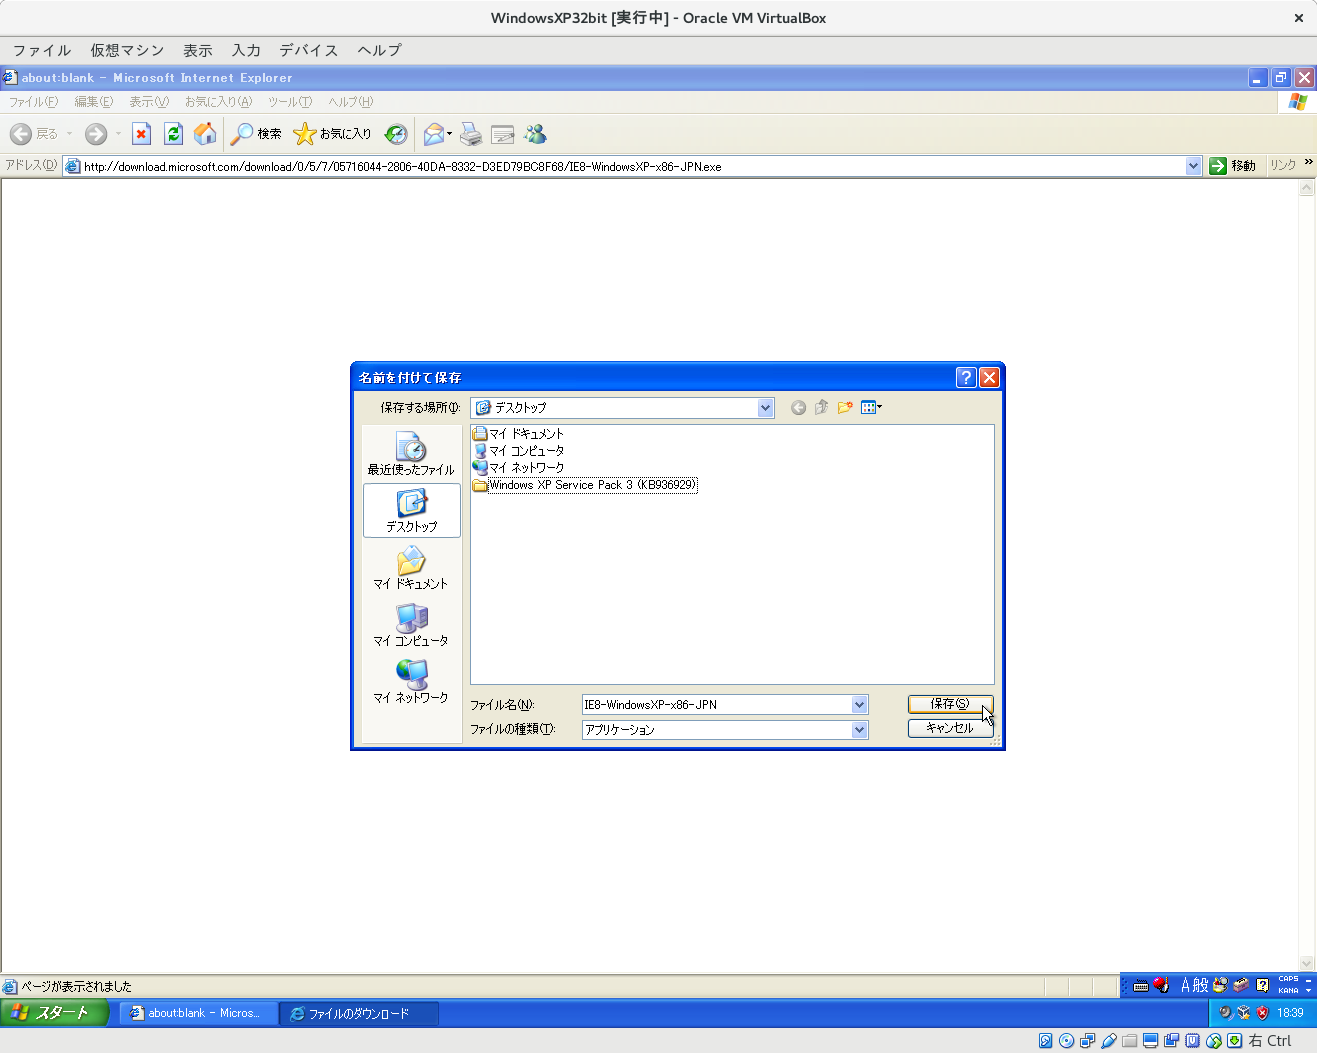This screenshot has width=1317, height=1053.
Task: Expand the 保存する場所 location dropdown
Action: (x=765, y=408)
